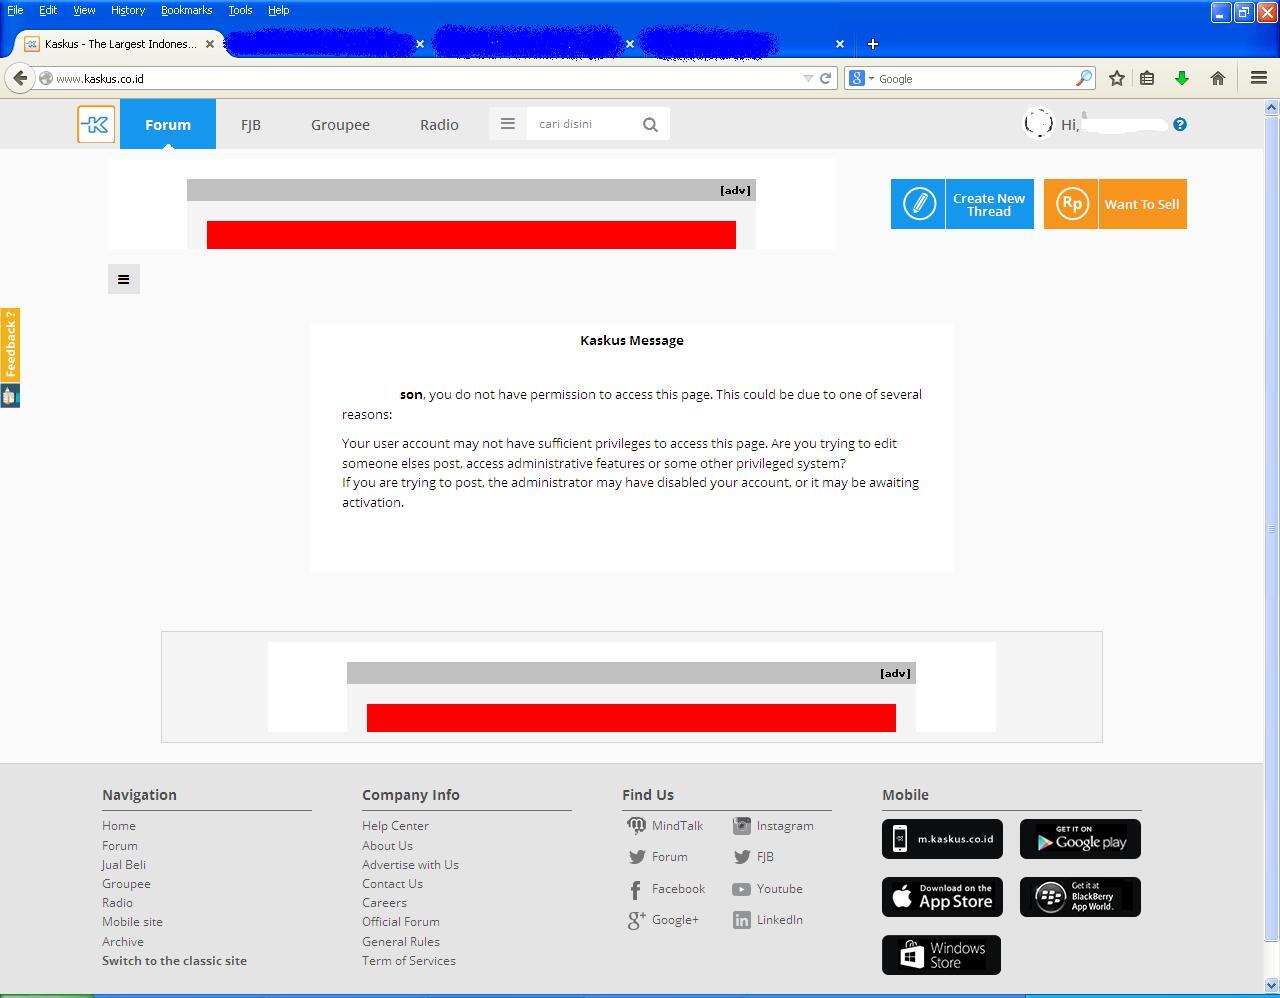Open the Help Center link

[x=395, y=826]
